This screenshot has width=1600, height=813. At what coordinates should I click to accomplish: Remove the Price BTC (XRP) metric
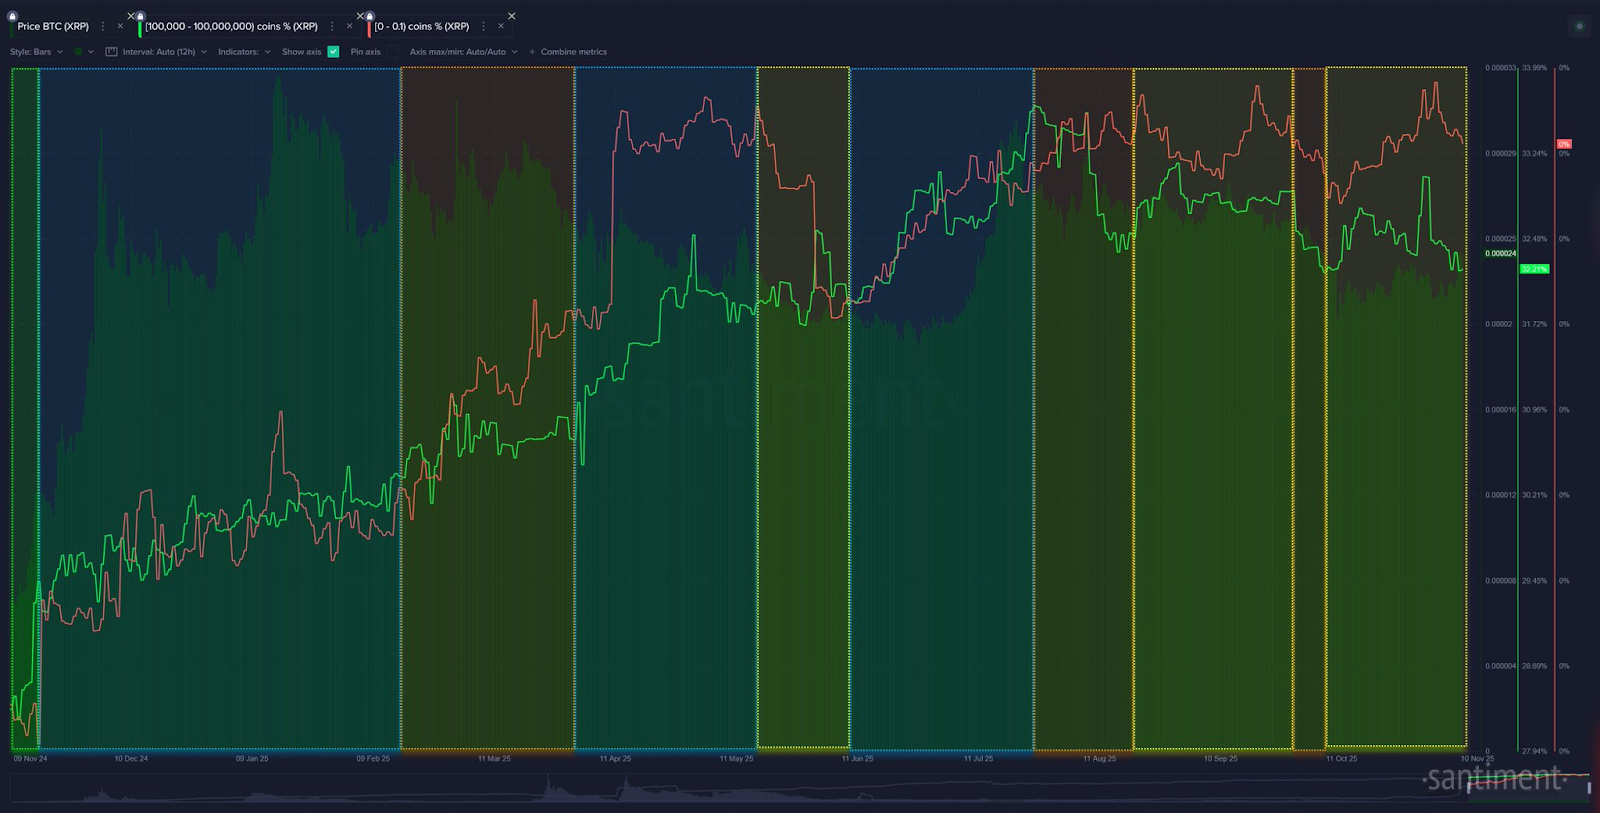tap(120, 26)
